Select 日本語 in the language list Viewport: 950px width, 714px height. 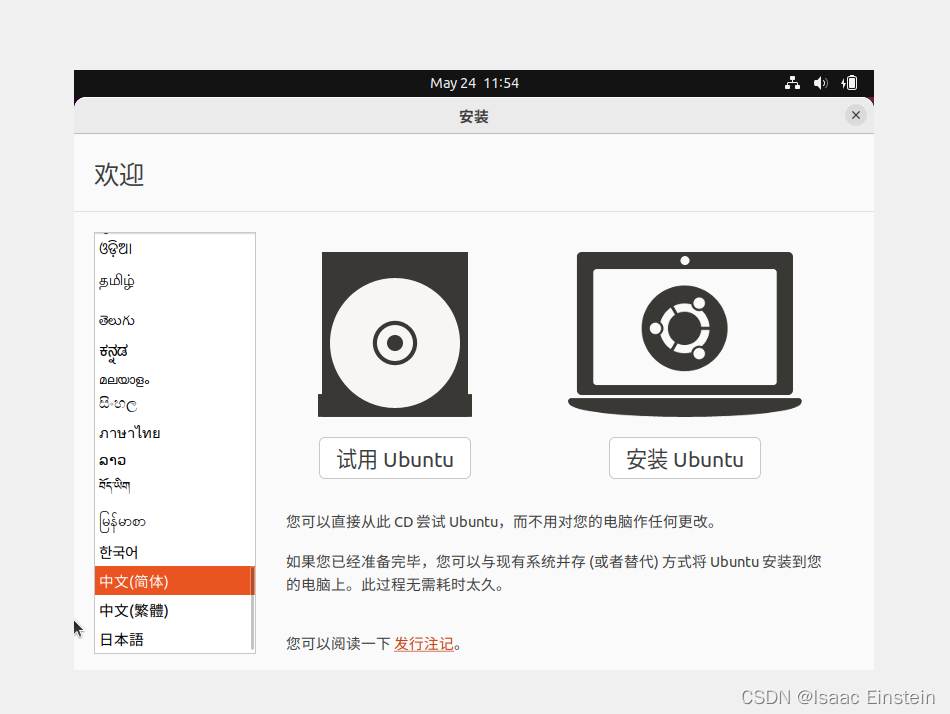point(174,639)
